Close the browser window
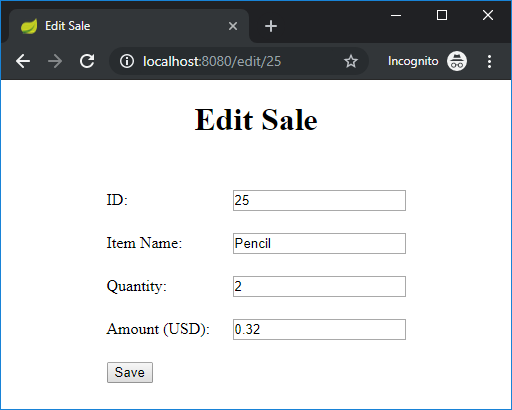 [488, 15]
